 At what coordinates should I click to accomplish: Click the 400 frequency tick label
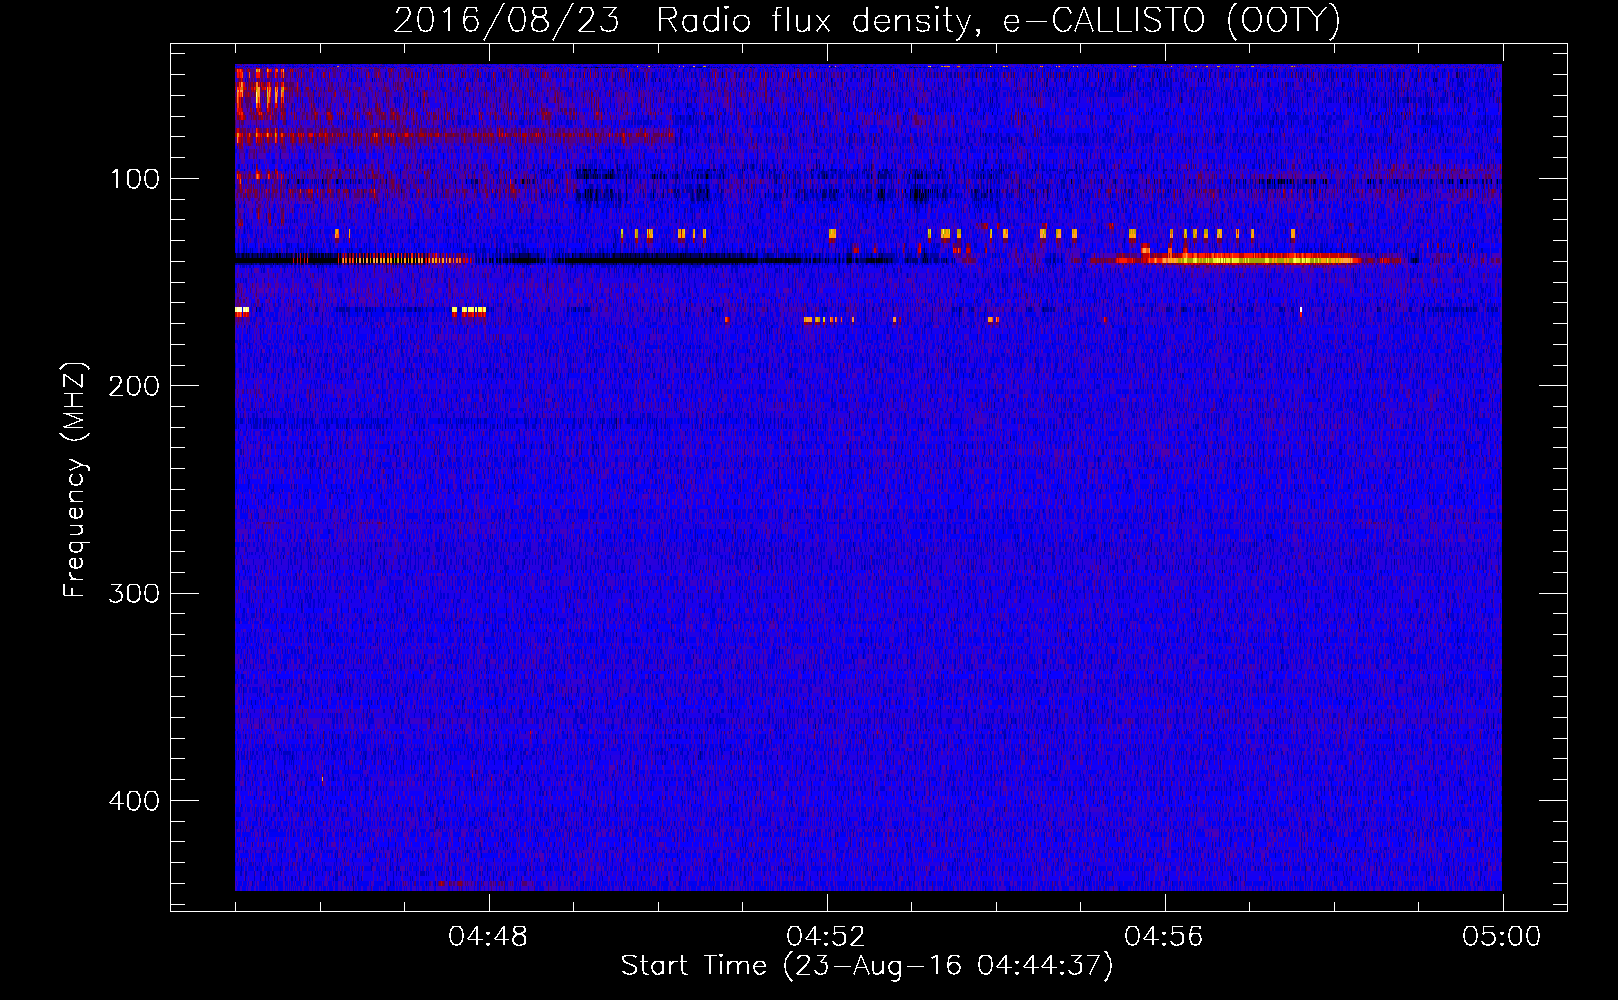134,801
